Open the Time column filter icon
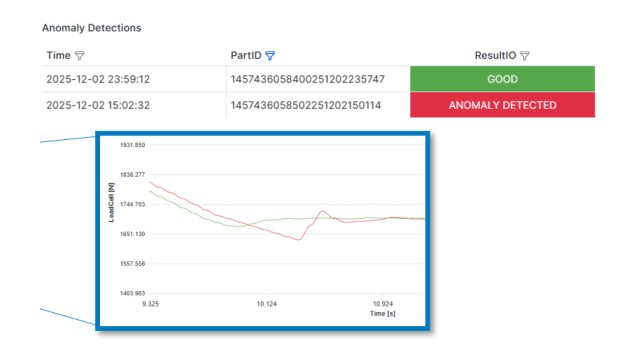Viewport: 640px width, 360px height. click(80, 56)
